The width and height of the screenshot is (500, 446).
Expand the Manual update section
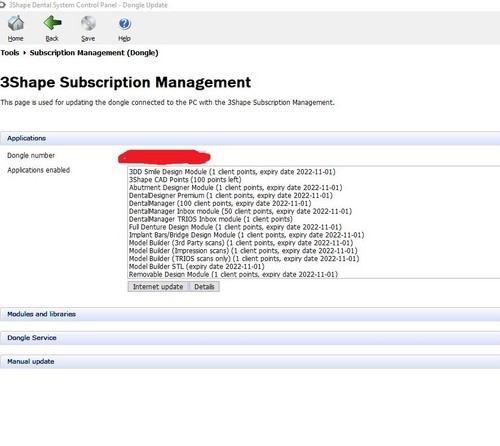coord(250,361)
